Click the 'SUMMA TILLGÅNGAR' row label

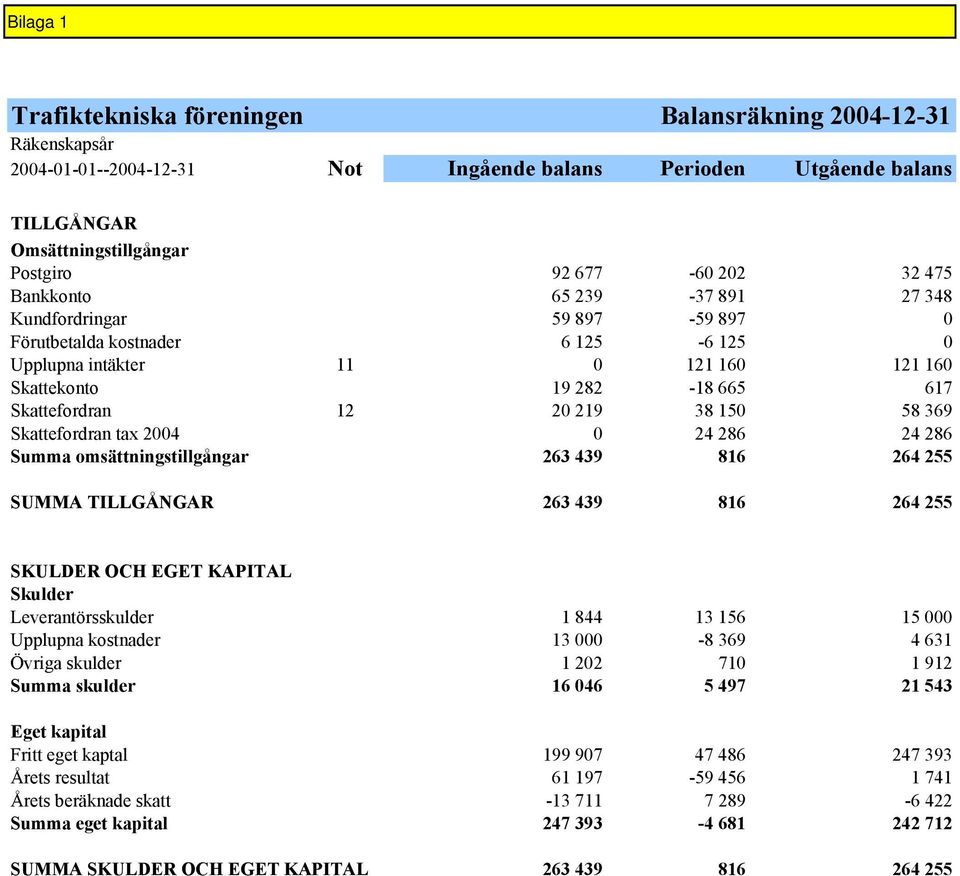click(112, 503)
